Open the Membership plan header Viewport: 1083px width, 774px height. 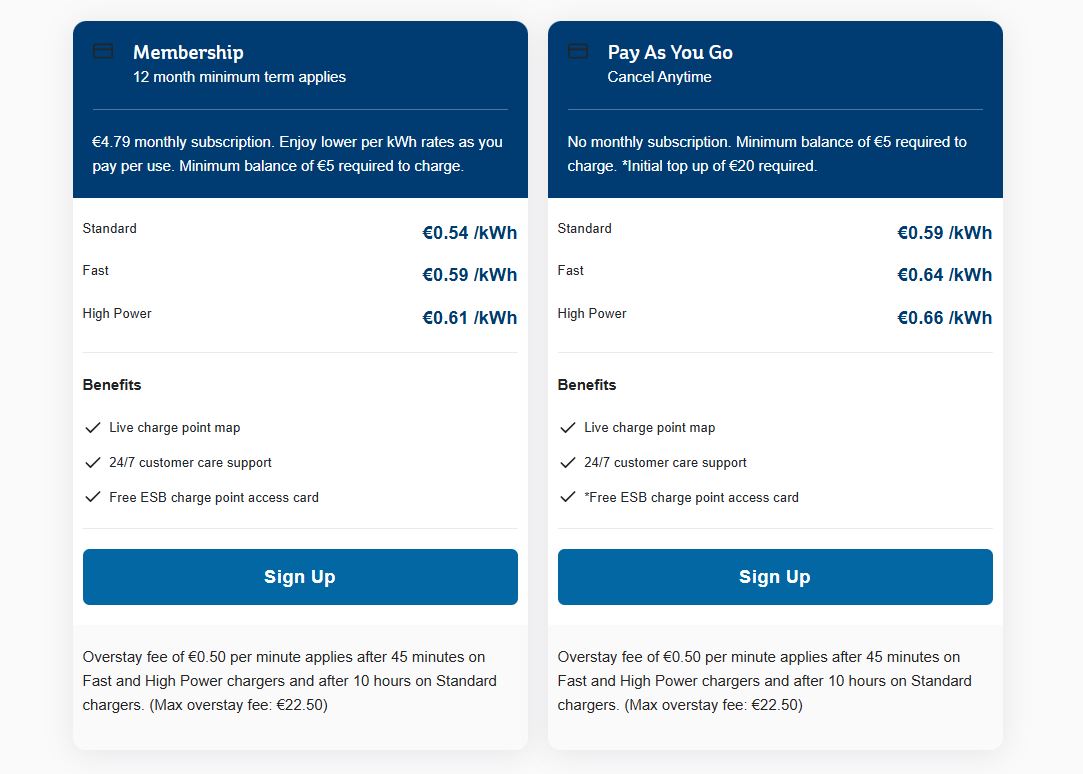coord(188,52)
